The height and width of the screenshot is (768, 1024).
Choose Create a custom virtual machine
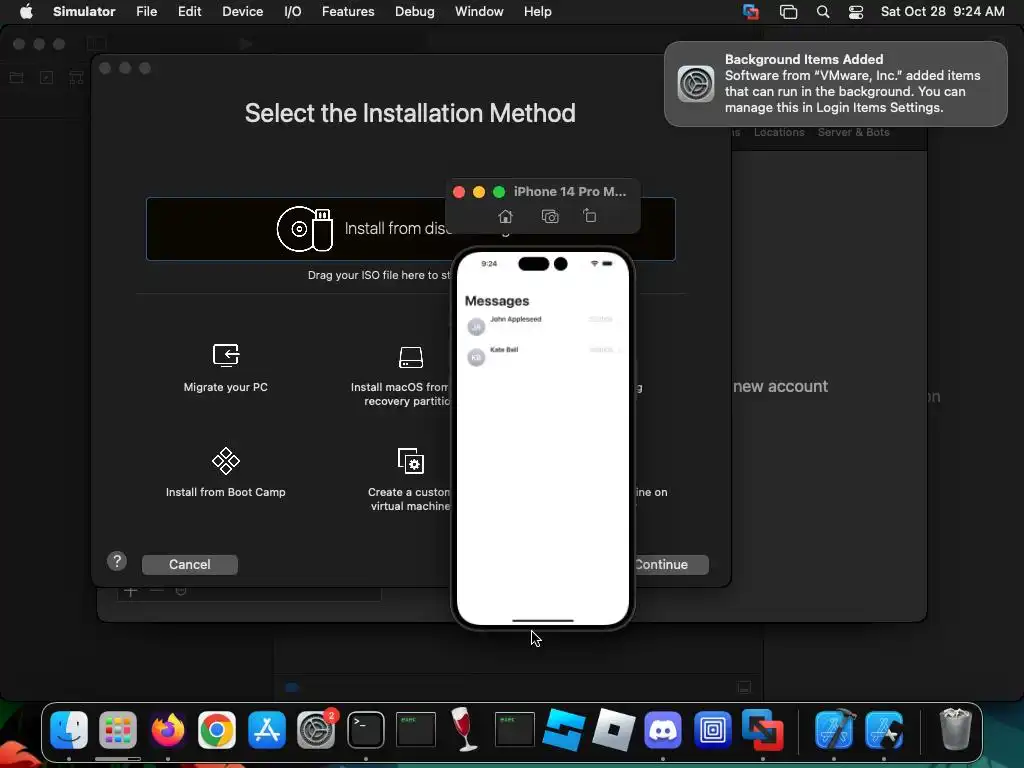click(409, 479)
